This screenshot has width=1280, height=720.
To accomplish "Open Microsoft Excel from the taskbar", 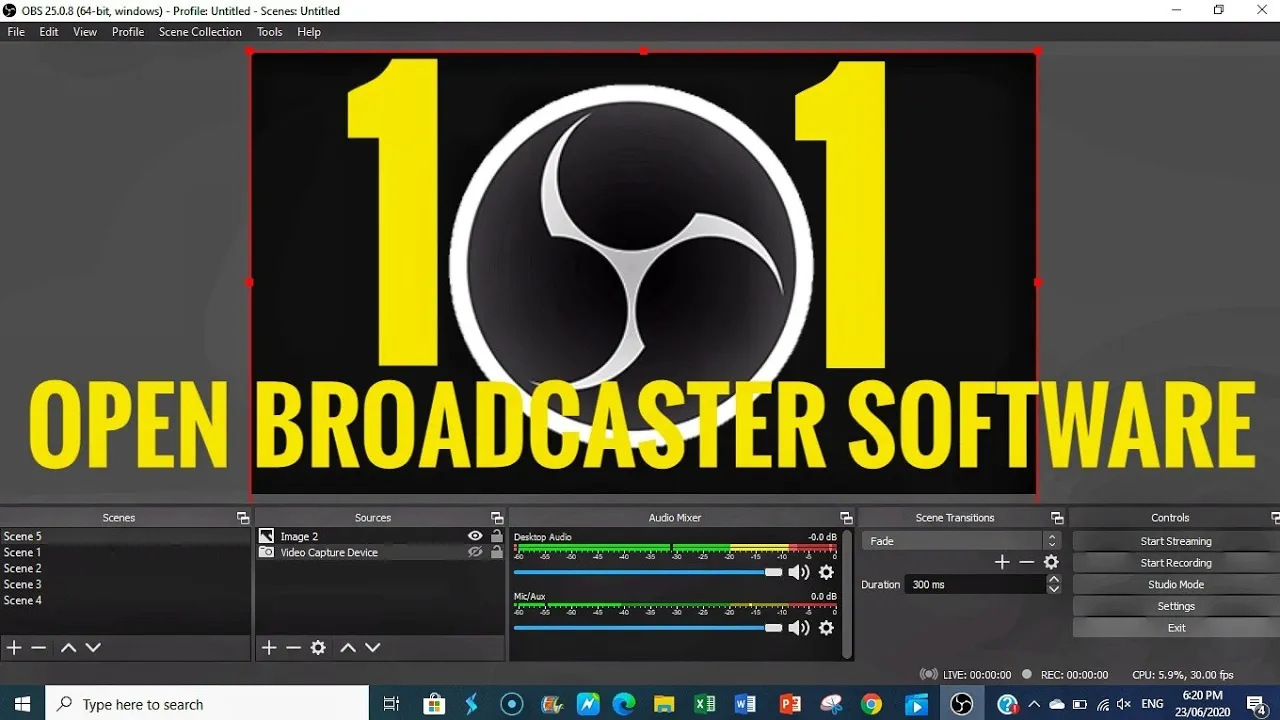I will coord(705,704).
